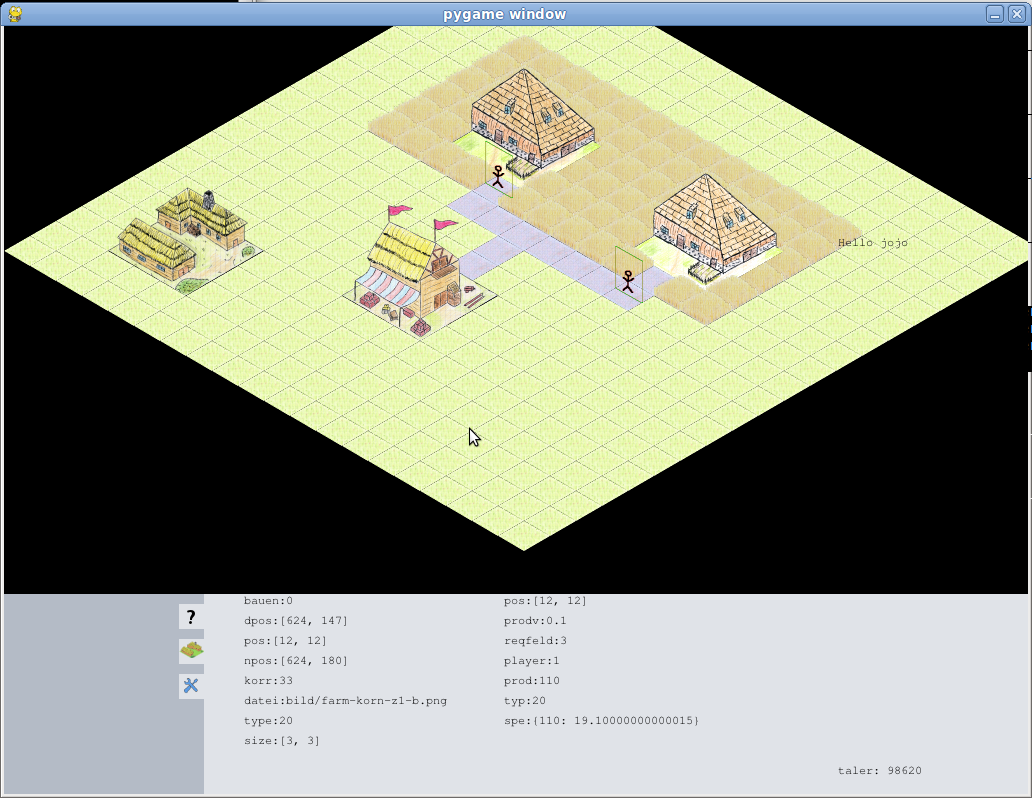The height and width of the screenshot is (799, 1032).
Task: Select the stick figure near upper farmhouse
Action: [498, 176]
